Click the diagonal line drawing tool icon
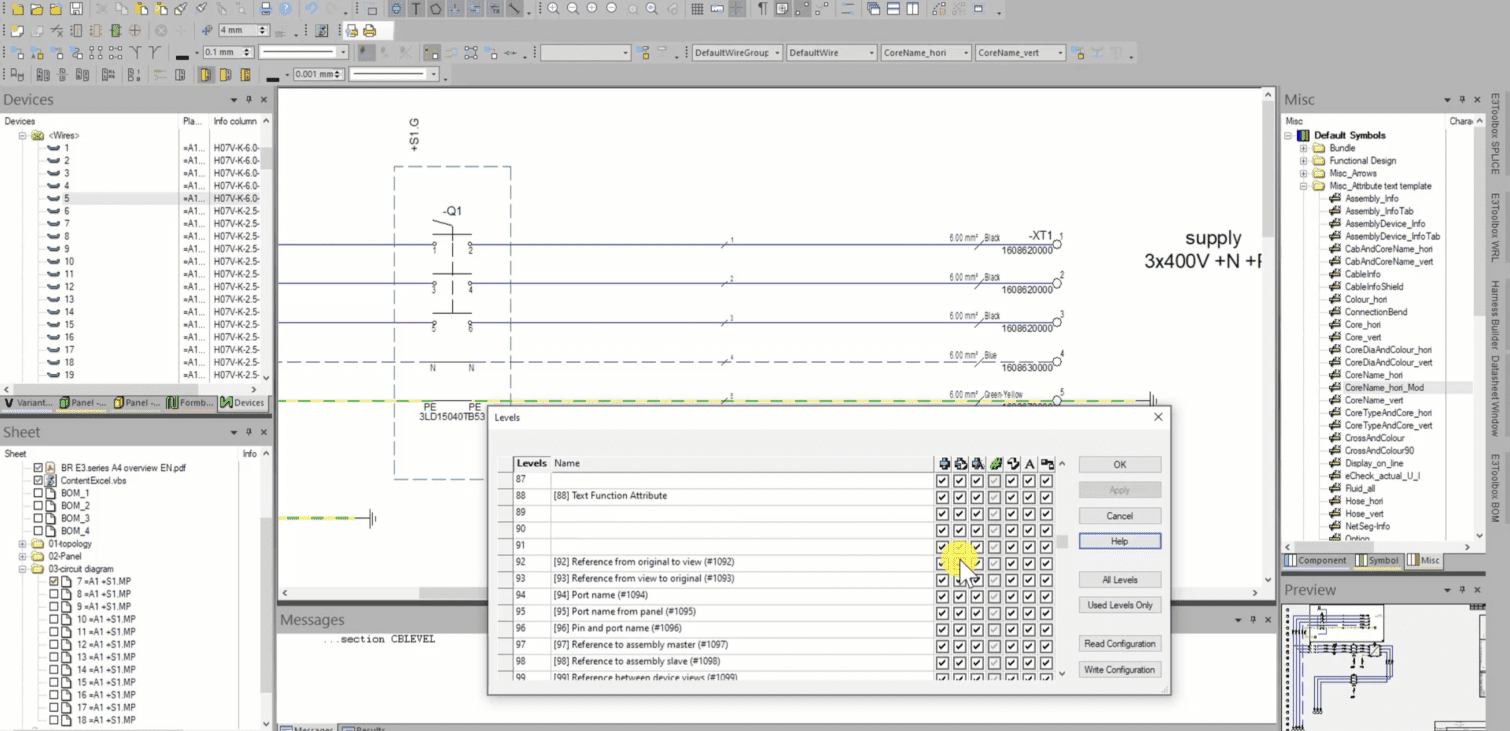The image size is (1510, 731). [x=513, y=8]
